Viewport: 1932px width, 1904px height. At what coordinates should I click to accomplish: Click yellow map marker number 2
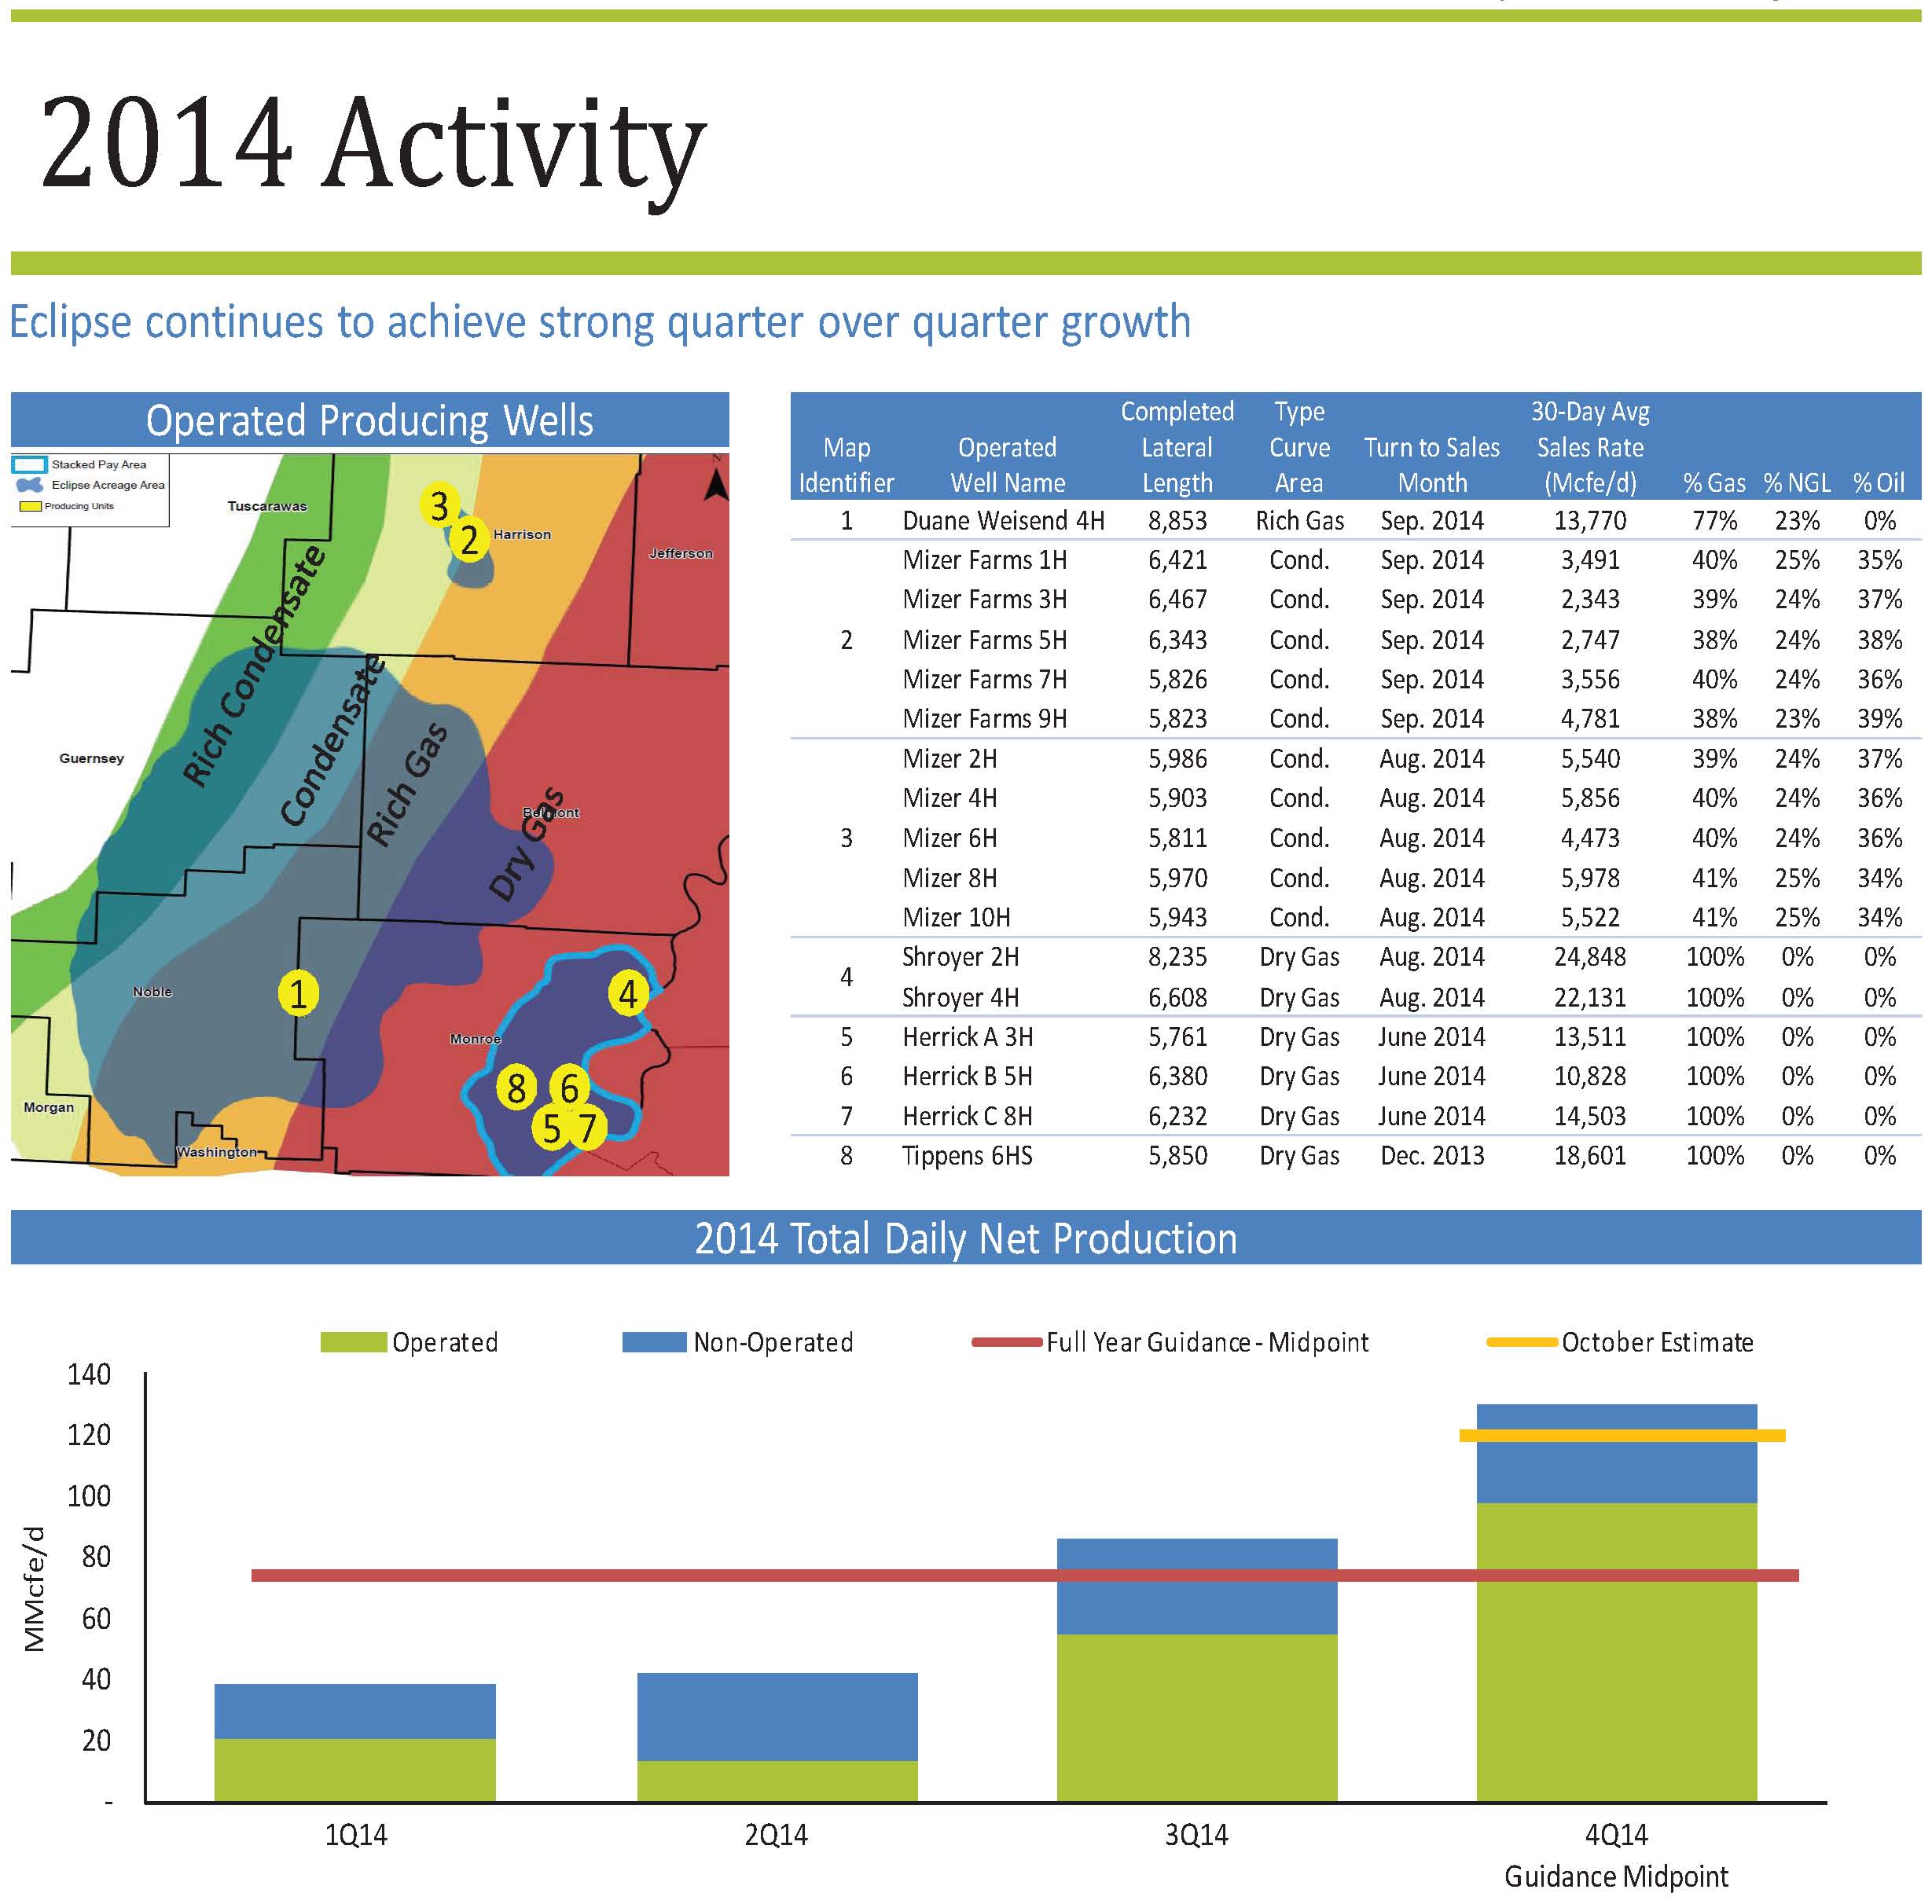(x=469, y=540)
